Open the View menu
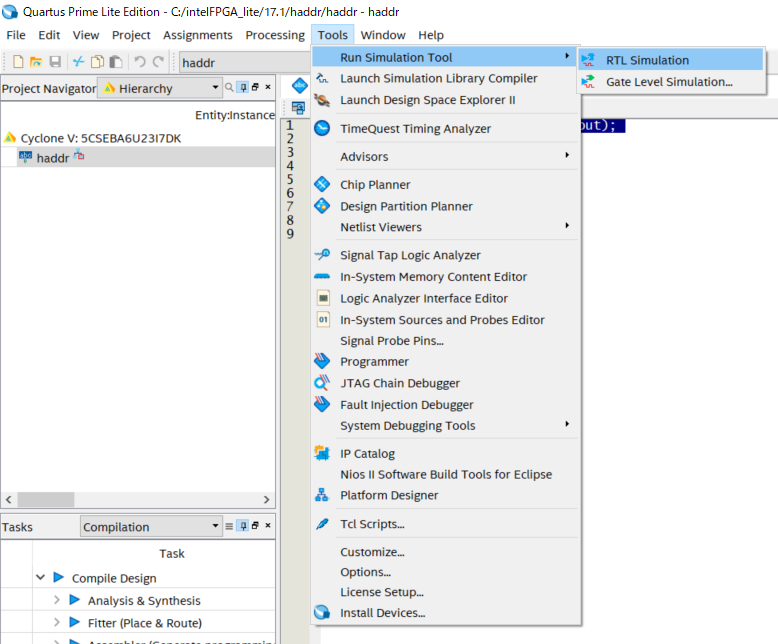This screenshot has width=778, height=644. [x=86, y=35]
